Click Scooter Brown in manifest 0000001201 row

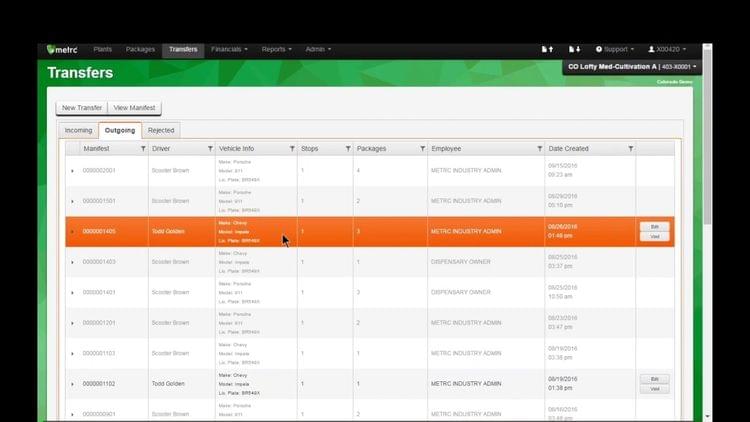click(x=170, y=323)
